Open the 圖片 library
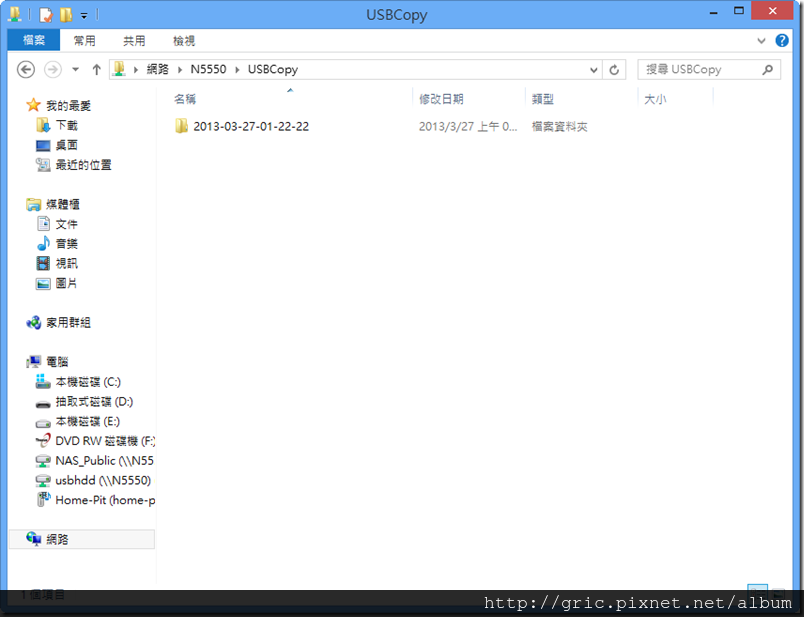 [x=67, y=283]
